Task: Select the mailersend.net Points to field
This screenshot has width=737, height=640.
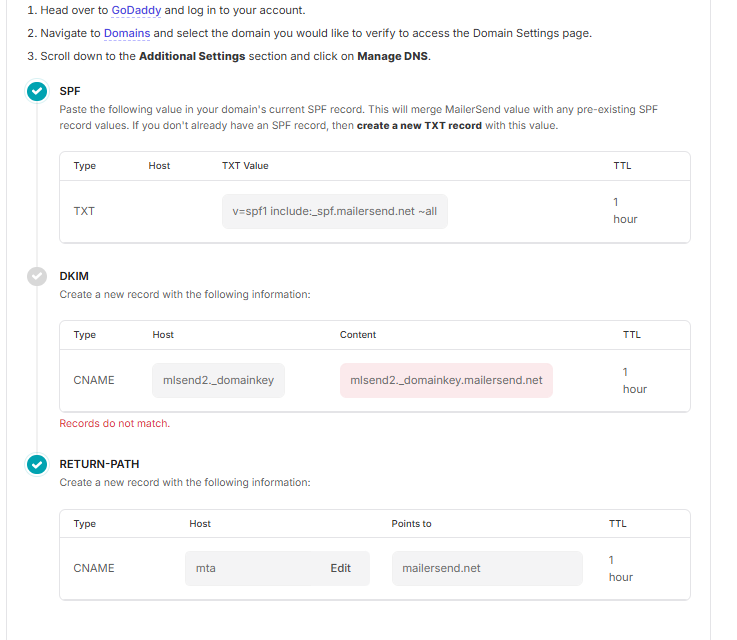Action: click(486, 568)
